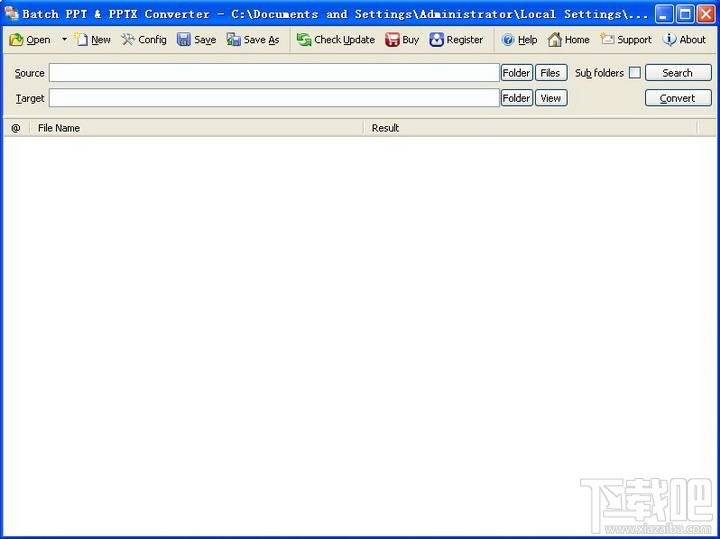Go to Home page icon
Screen dimensions: 720x539
coord(555,40)
